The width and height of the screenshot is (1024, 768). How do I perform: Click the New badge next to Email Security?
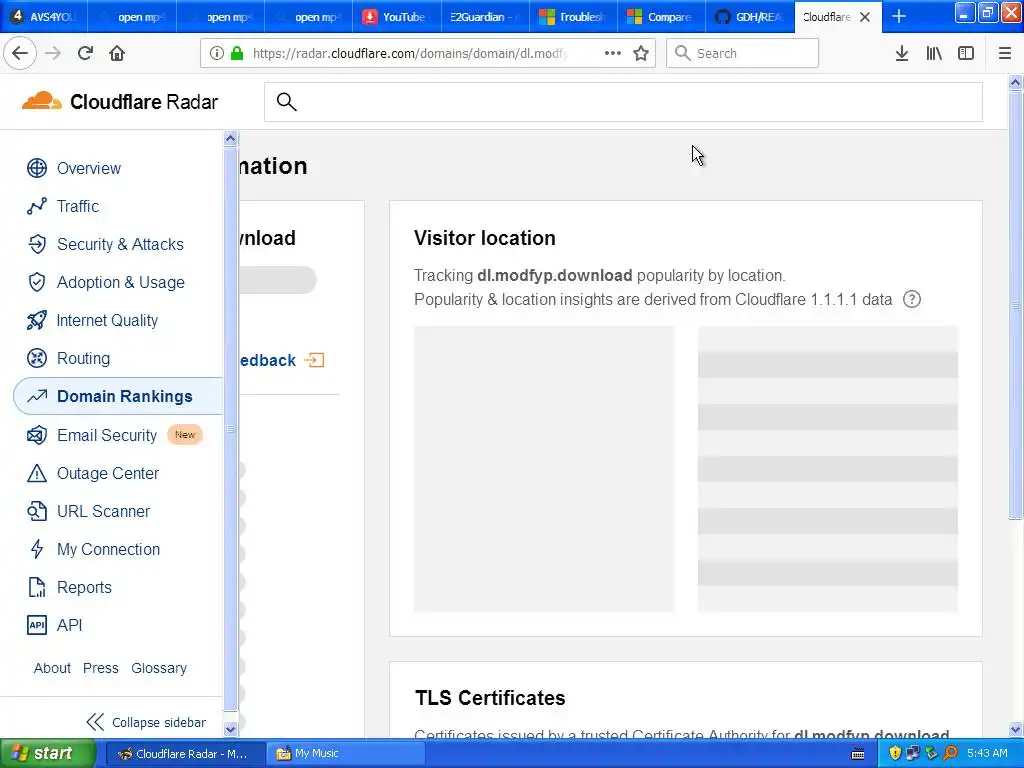(185, 435)
